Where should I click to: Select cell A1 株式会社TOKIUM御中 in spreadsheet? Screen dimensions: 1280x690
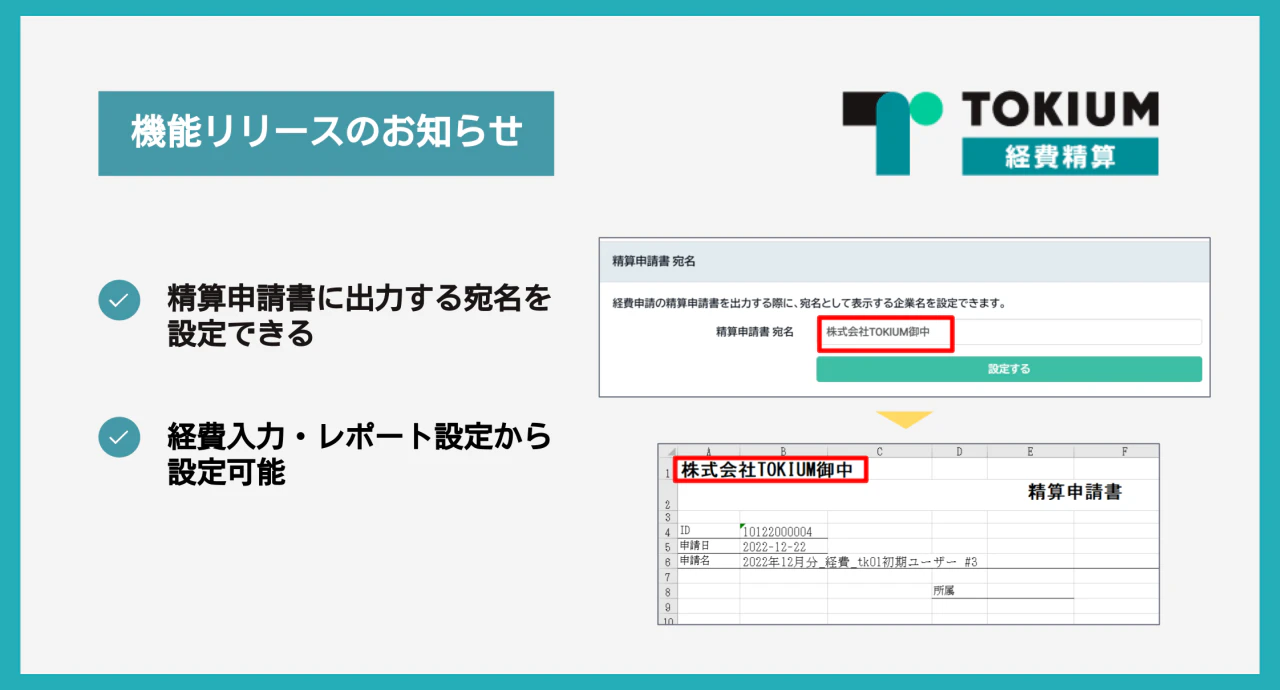point(770,470)
